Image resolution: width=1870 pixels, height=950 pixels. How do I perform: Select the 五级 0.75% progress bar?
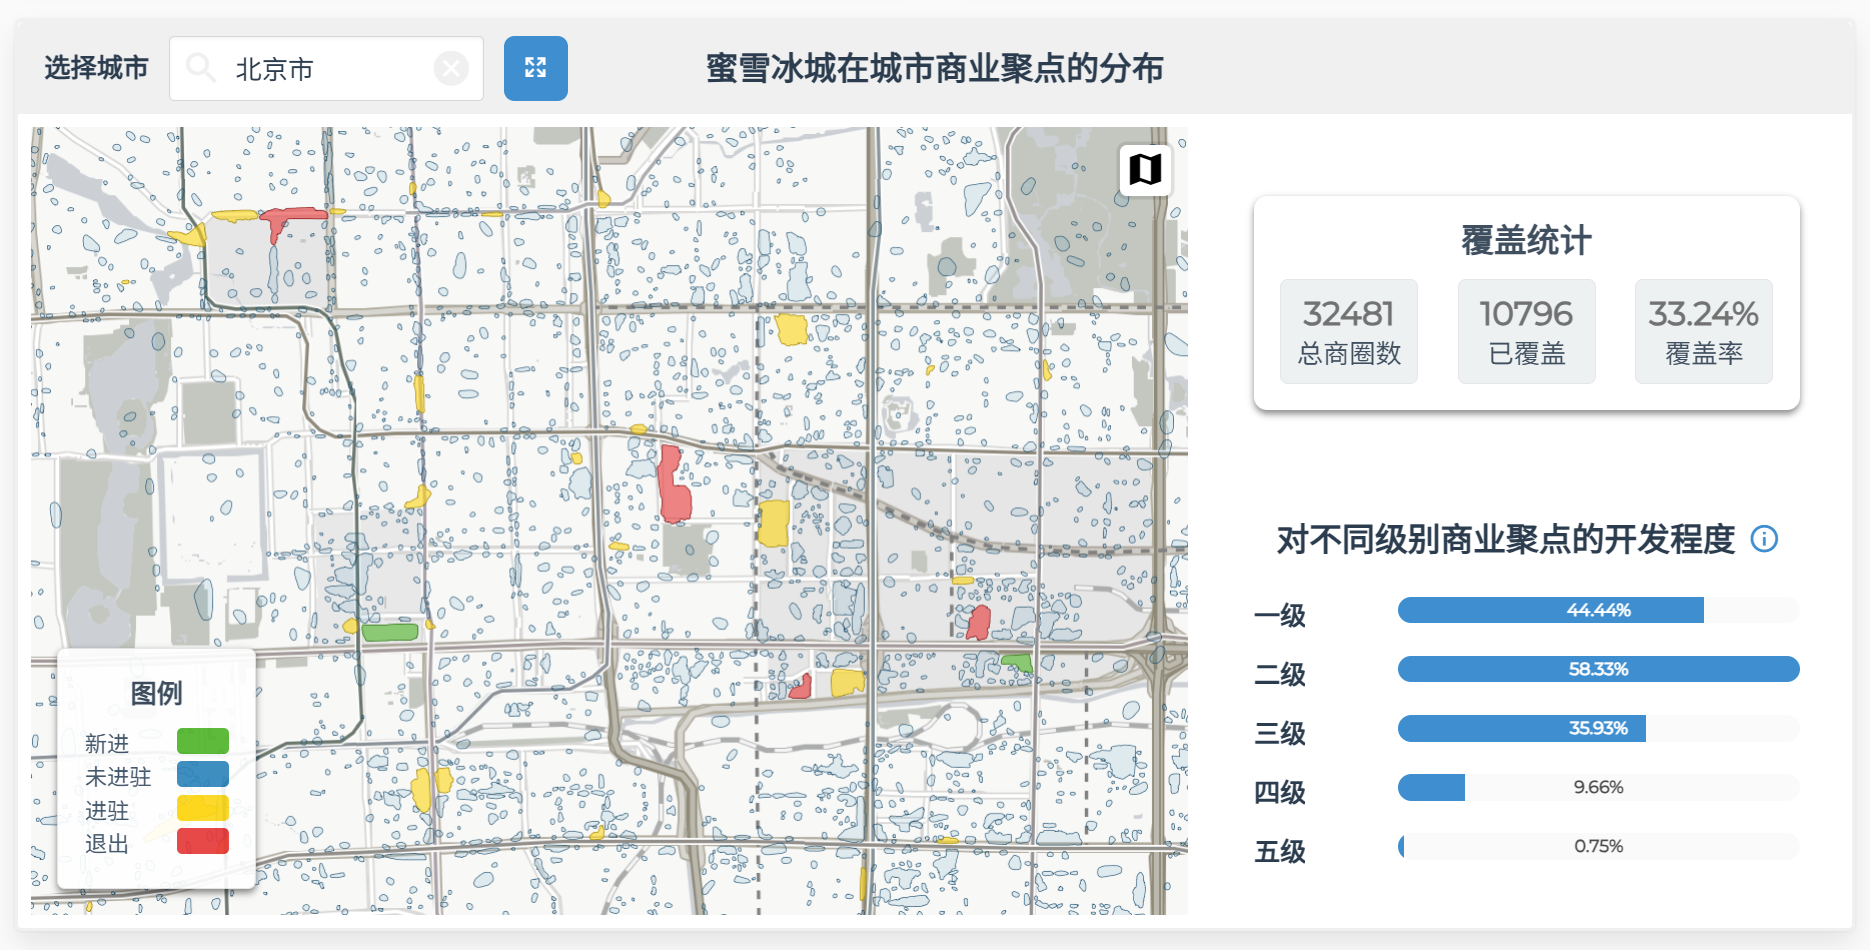pos(1598,846)
